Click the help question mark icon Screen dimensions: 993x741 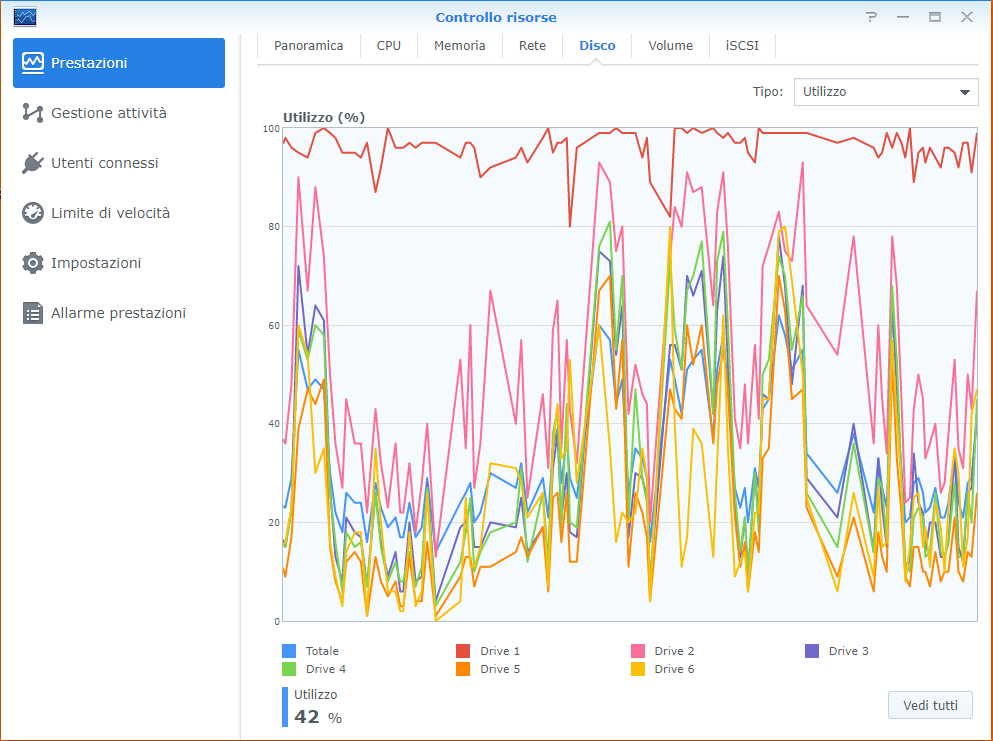[x=872, y=17]
